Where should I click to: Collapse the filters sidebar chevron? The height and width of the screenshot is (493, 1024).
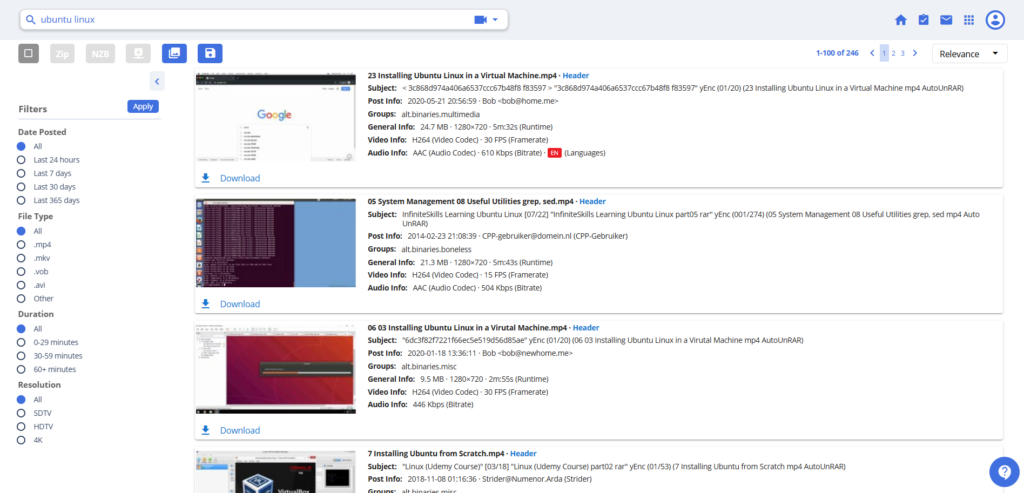(x=157, y=82)
